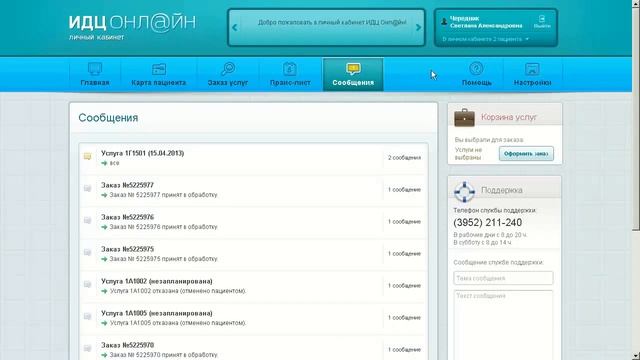The width and height of the screenshot is (640, 360).
Task: Expand the patients dropdown in user panel
Action: coord(485,39)
